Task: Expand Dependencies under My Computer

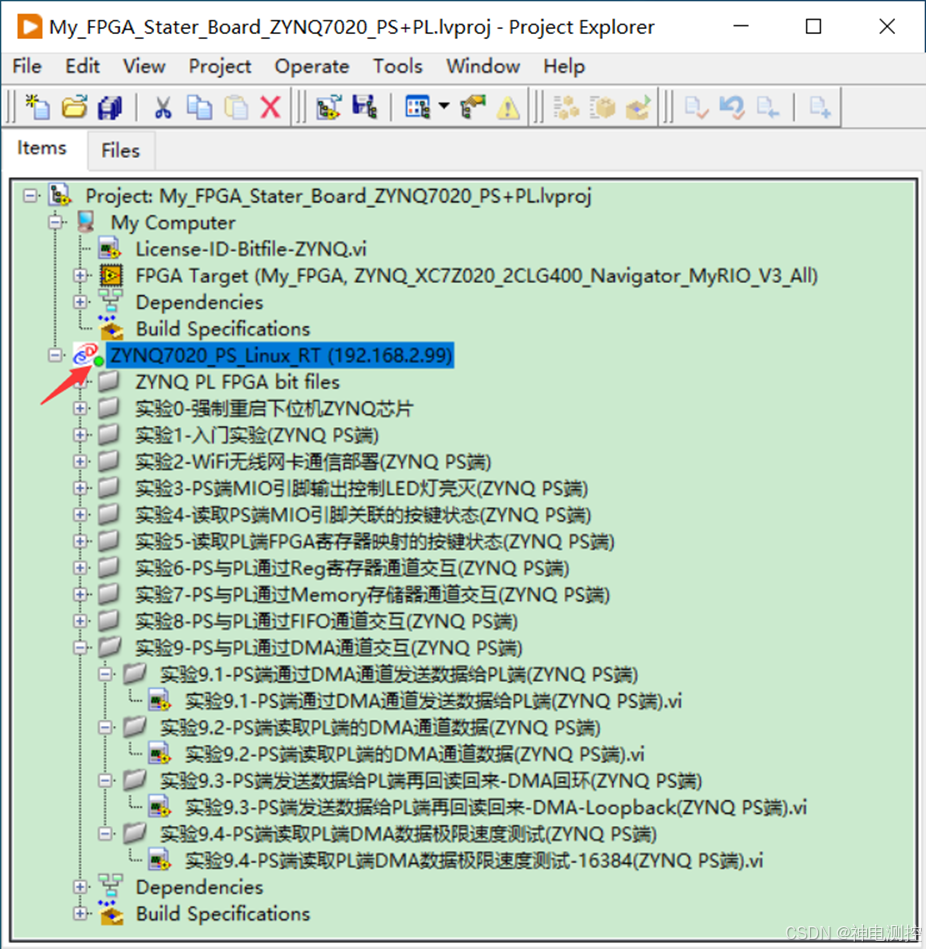Action: [80, 302]
